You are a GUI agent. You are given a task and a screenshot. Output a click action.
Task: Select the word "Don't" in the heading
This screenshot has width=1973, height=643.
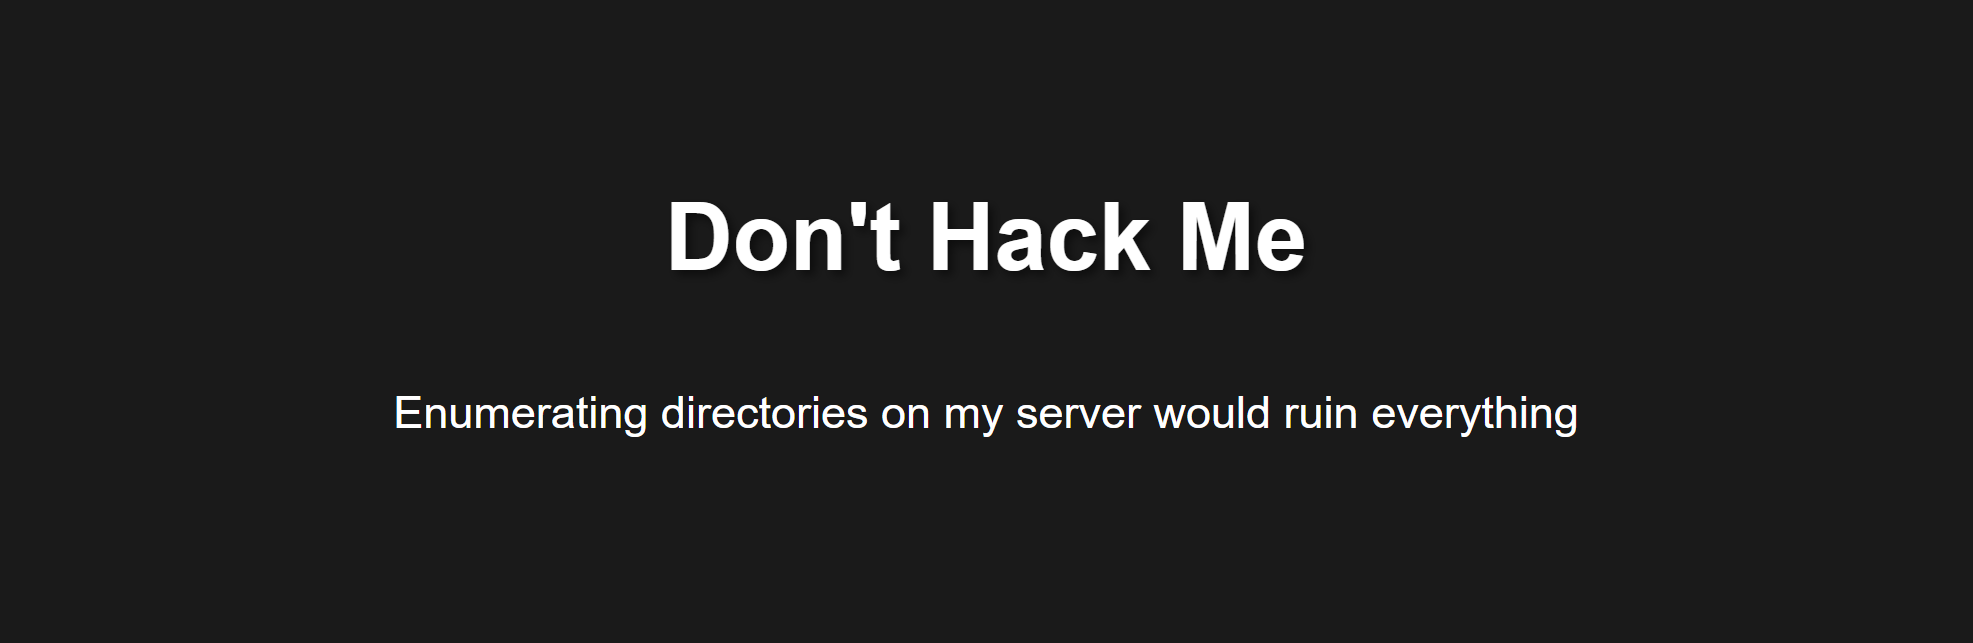point(784,237)
